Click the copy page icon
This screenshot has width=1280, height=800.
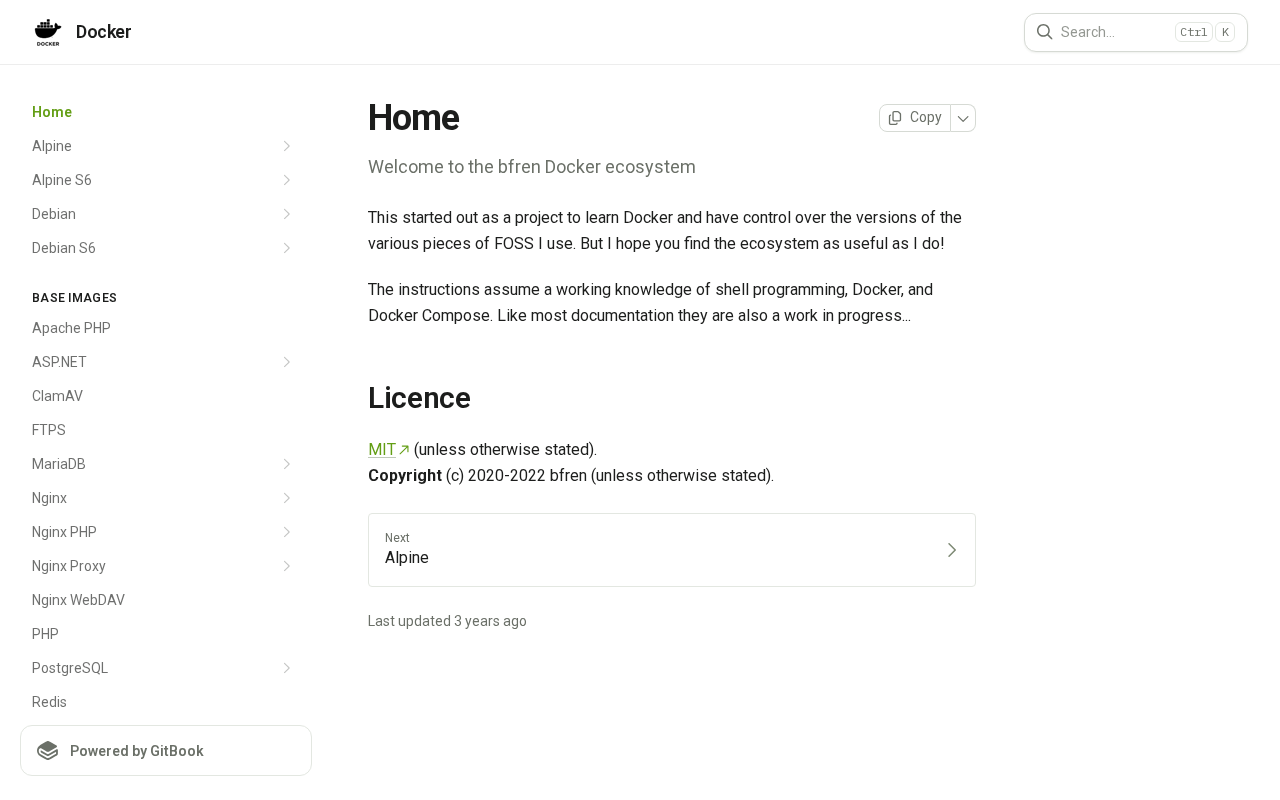[x=895, y=118]
